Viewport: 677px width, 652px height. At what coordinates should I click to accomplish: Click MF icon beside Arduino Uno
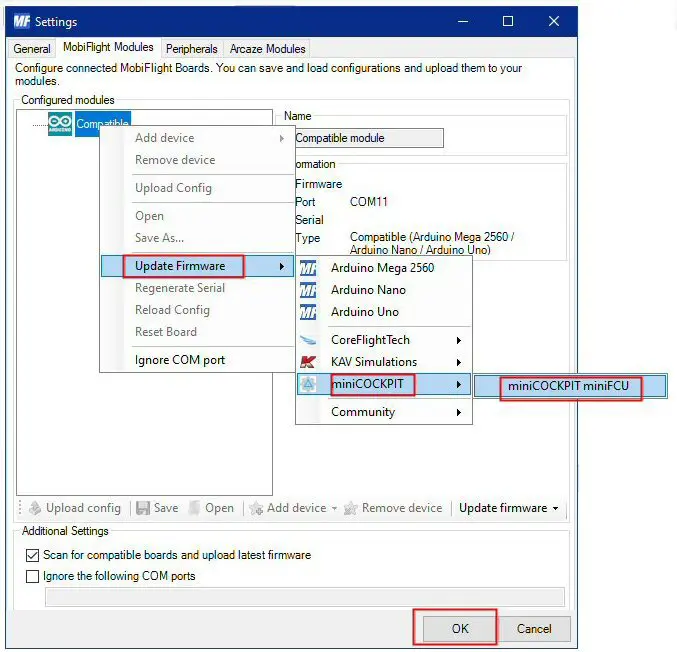[308, 312]
